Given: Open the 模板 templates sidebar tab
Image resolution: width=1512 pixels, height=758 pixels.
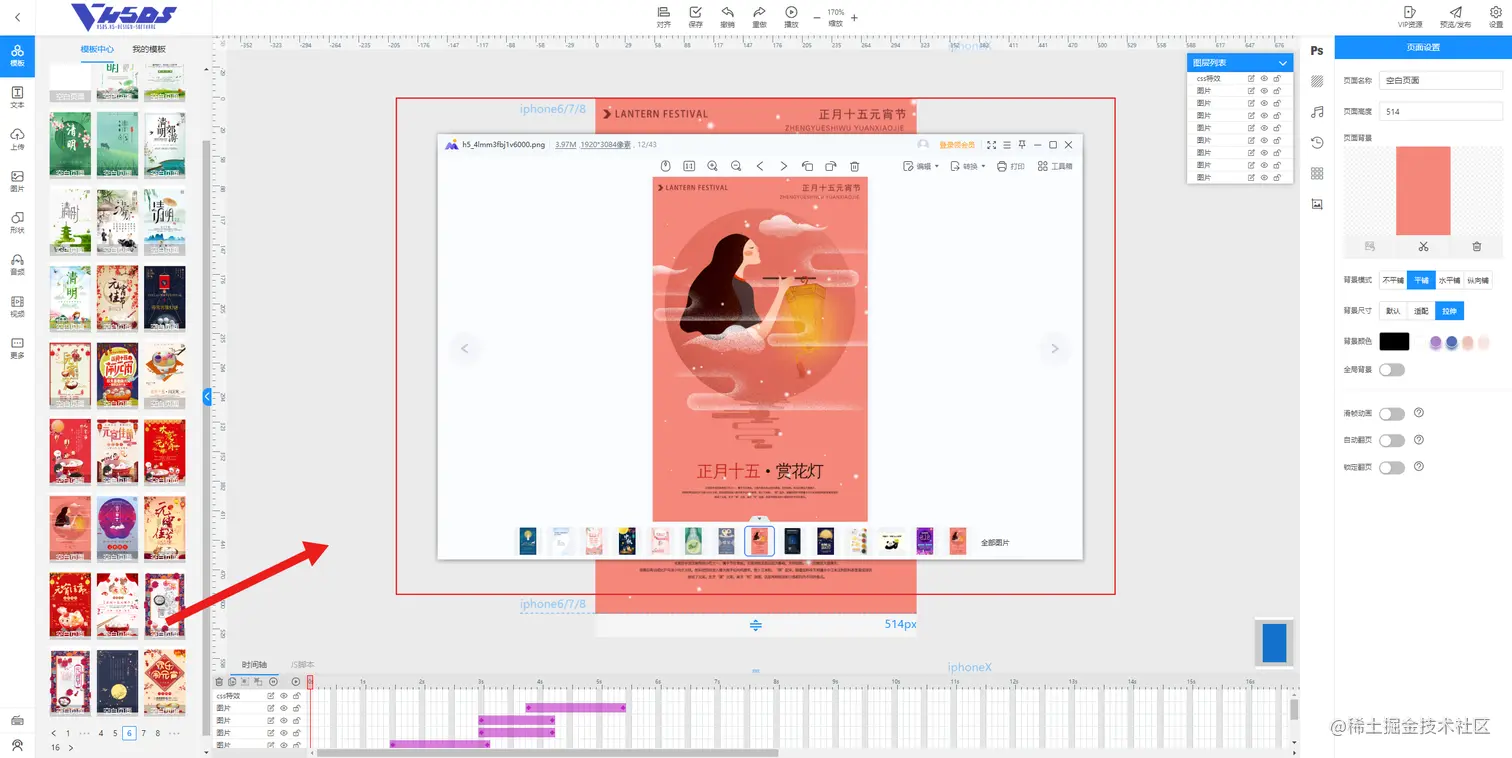Looking at the screenshot, I should (17, 56).
